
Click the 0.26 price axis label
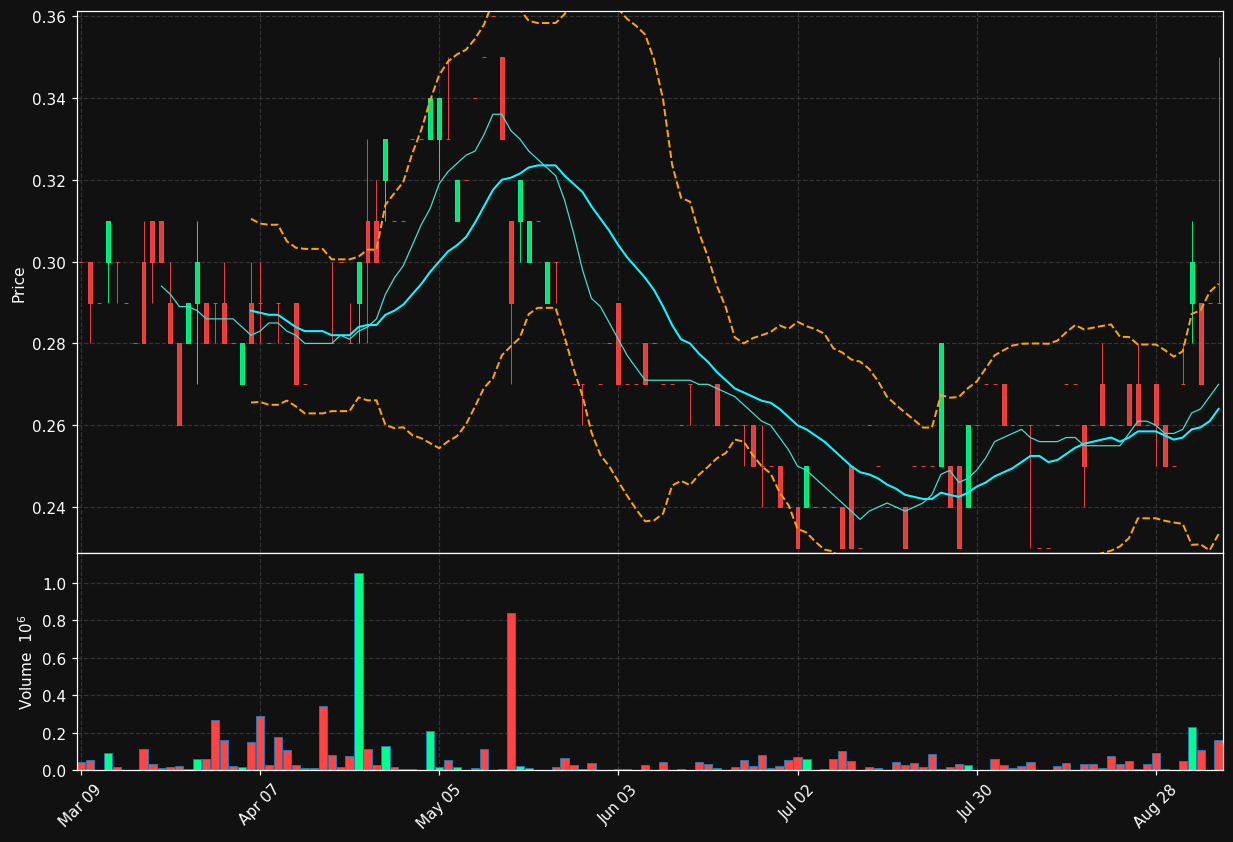tap(50, 426)
